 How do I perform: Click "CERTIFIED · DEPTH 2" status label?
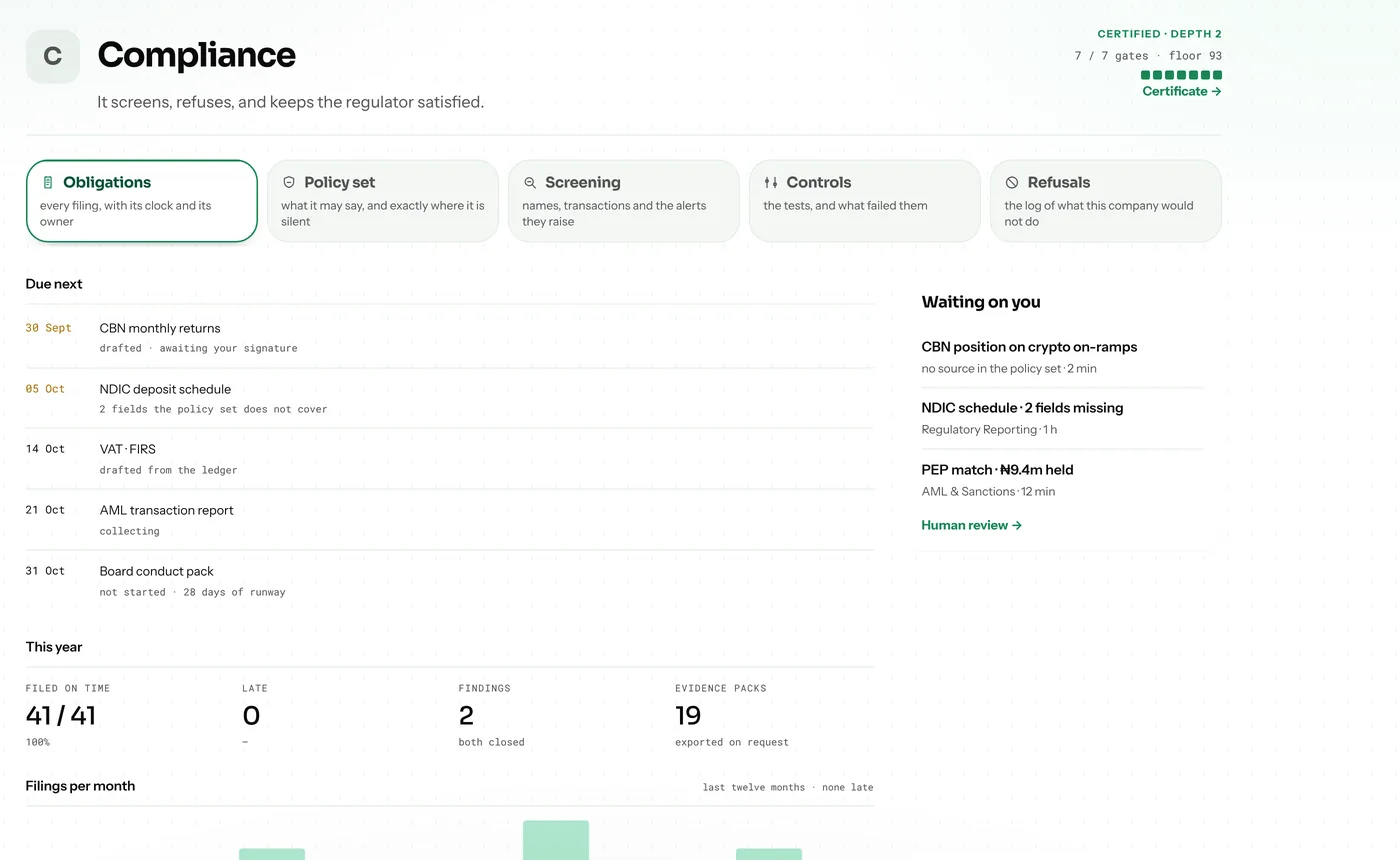point(1159,34)
